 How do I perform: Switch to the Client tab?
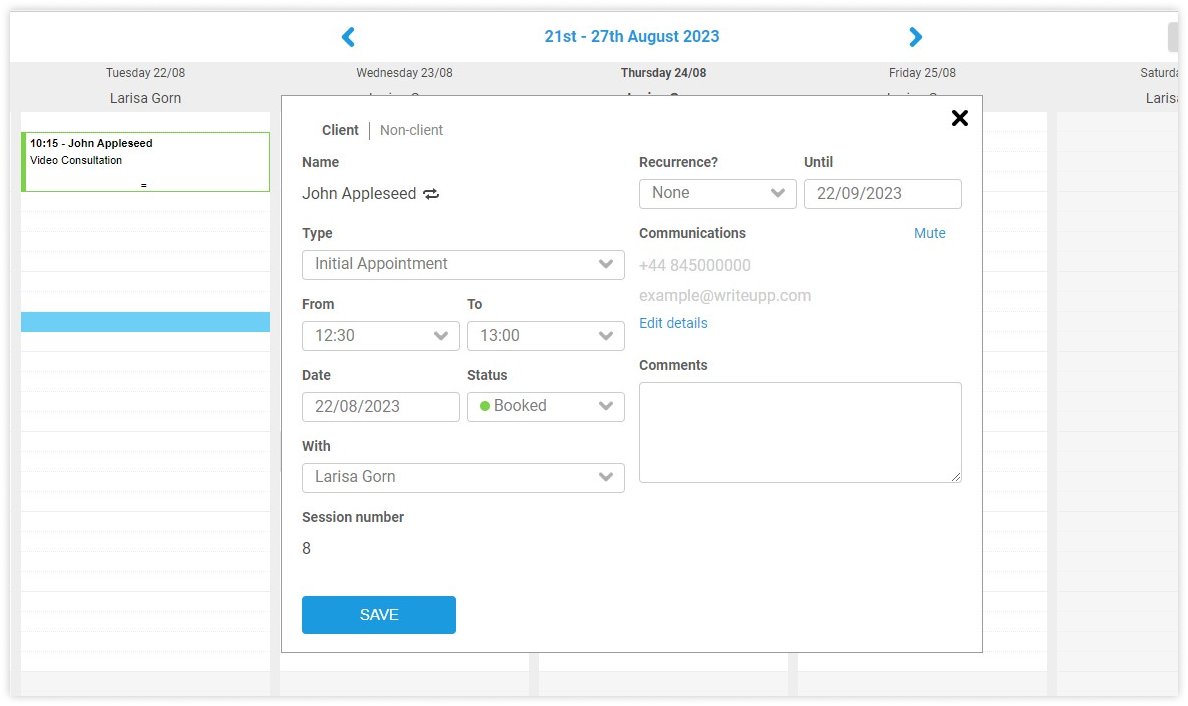[x=340, y=130]
